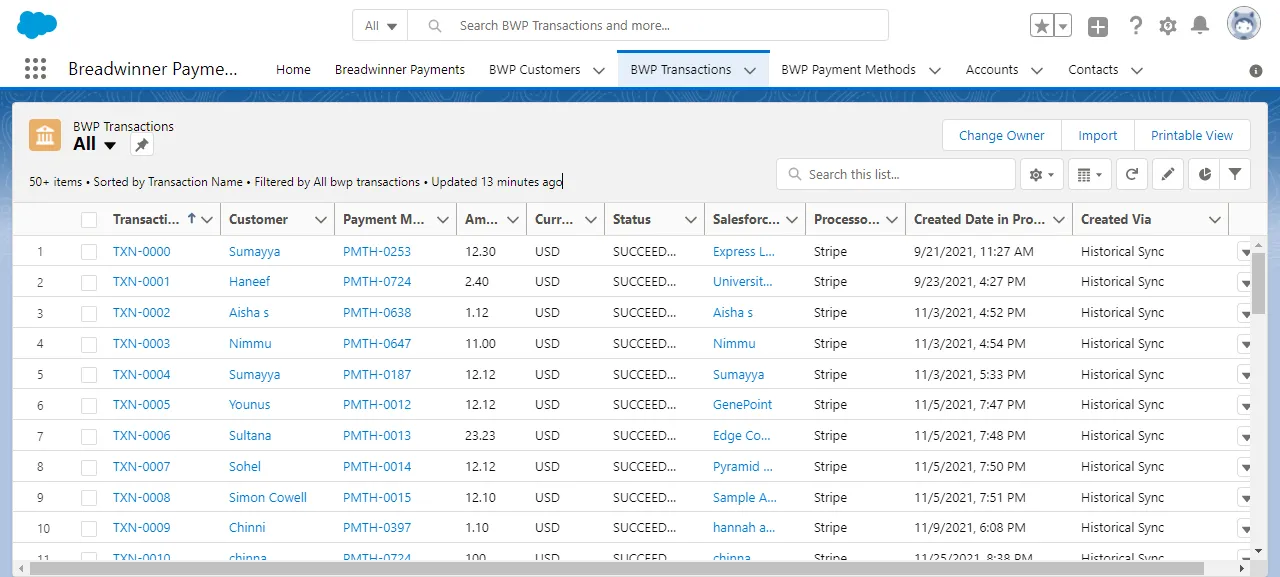1280x577 pixels.
Task: Select the TXN-0005 row checkbox
Action: point(89,405)
